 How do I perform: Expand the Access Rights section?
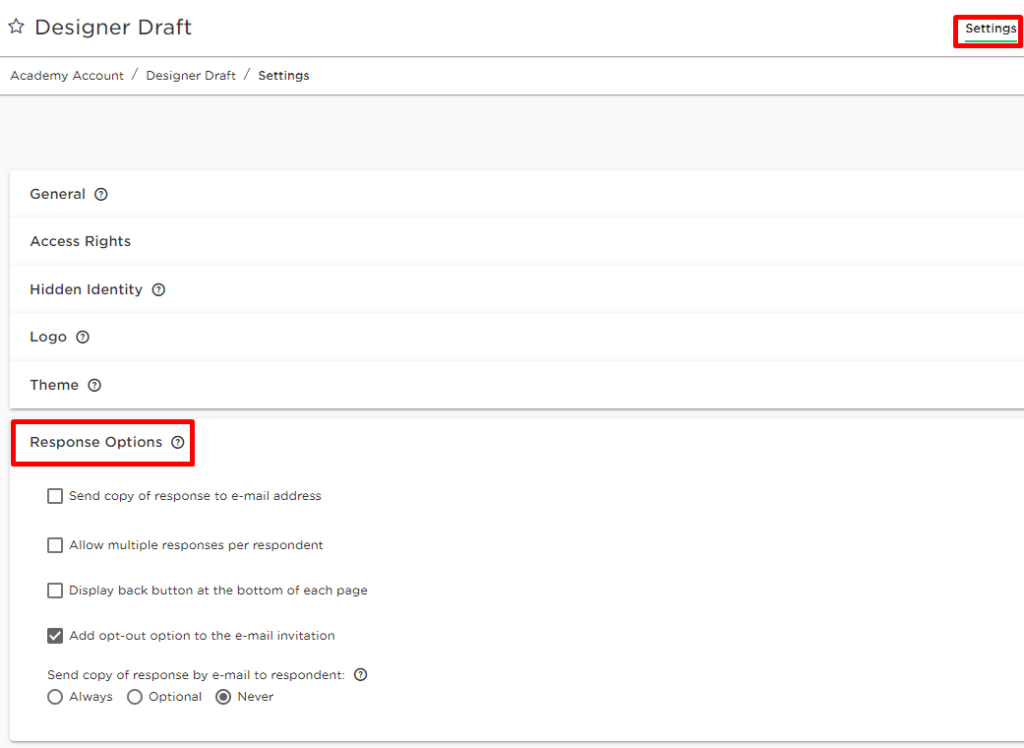[x=80, y=242]
